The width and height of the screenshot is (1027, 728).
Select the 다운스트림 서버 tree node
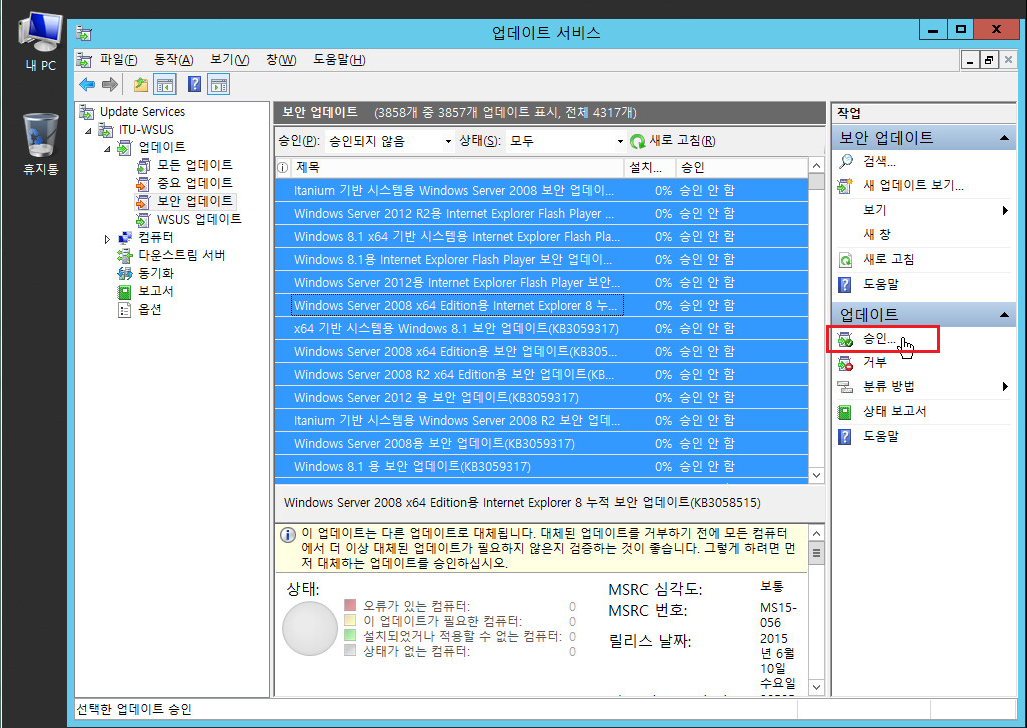[181, 255]
